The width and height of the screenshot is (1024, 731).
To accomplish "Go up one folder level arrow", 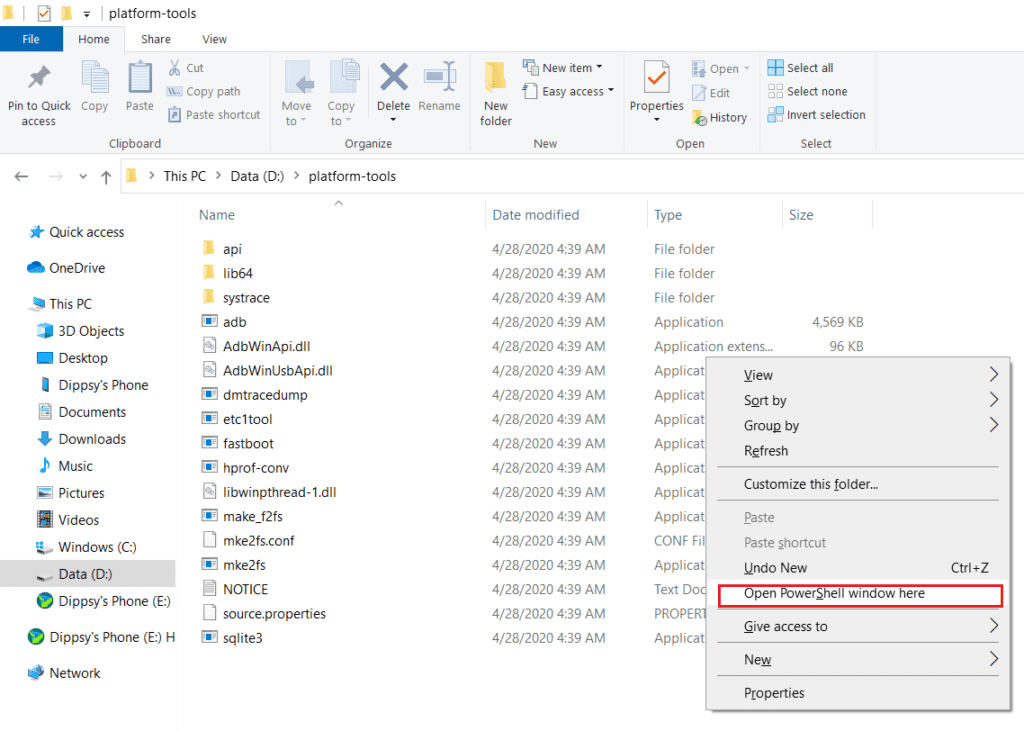I will (106, 176).
